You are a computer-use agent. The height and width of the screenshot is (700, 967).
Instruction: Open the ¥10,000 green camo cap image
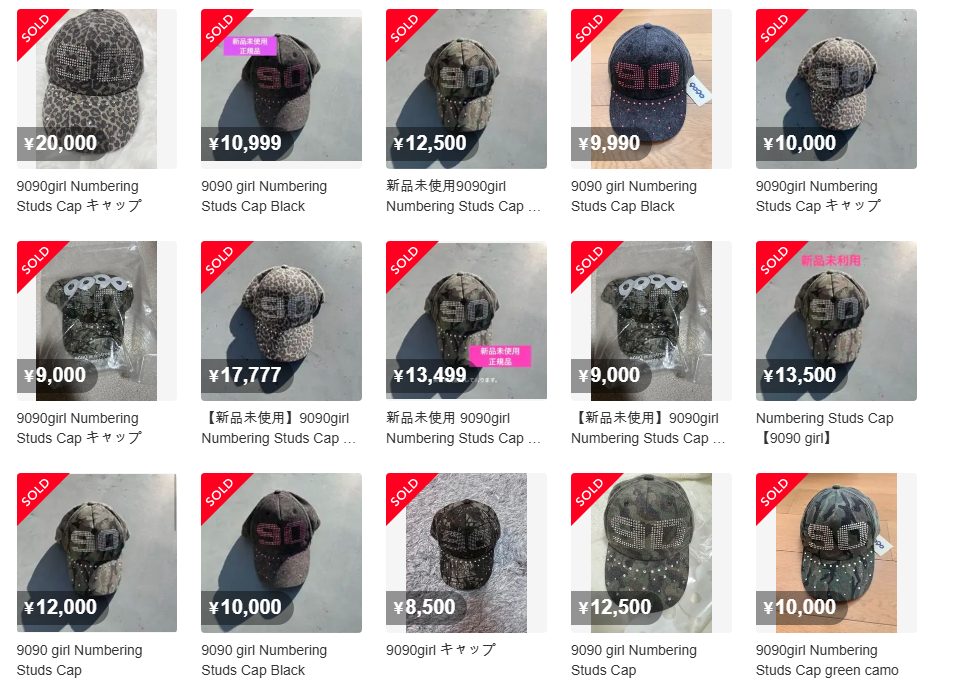pyautogui.click(x=836, y=553)
